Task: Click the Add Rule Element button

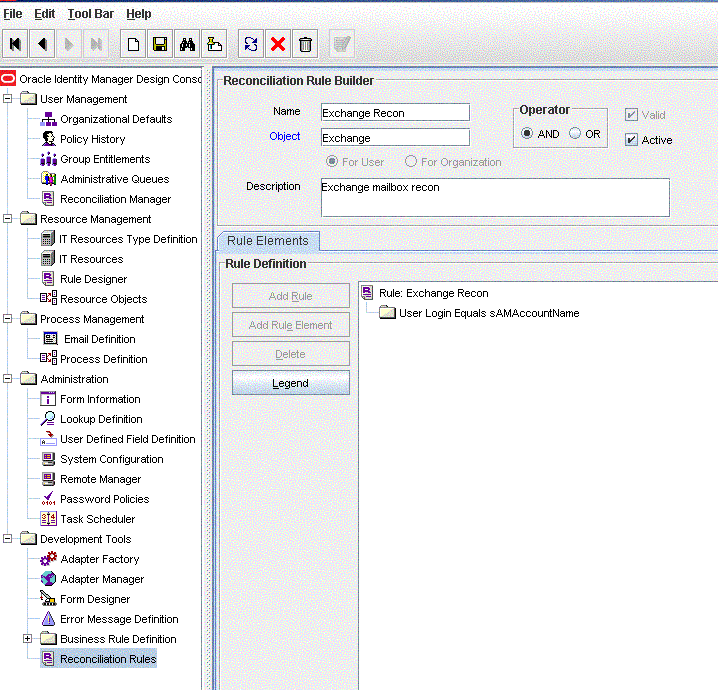Action: click(x=290, y=325)
